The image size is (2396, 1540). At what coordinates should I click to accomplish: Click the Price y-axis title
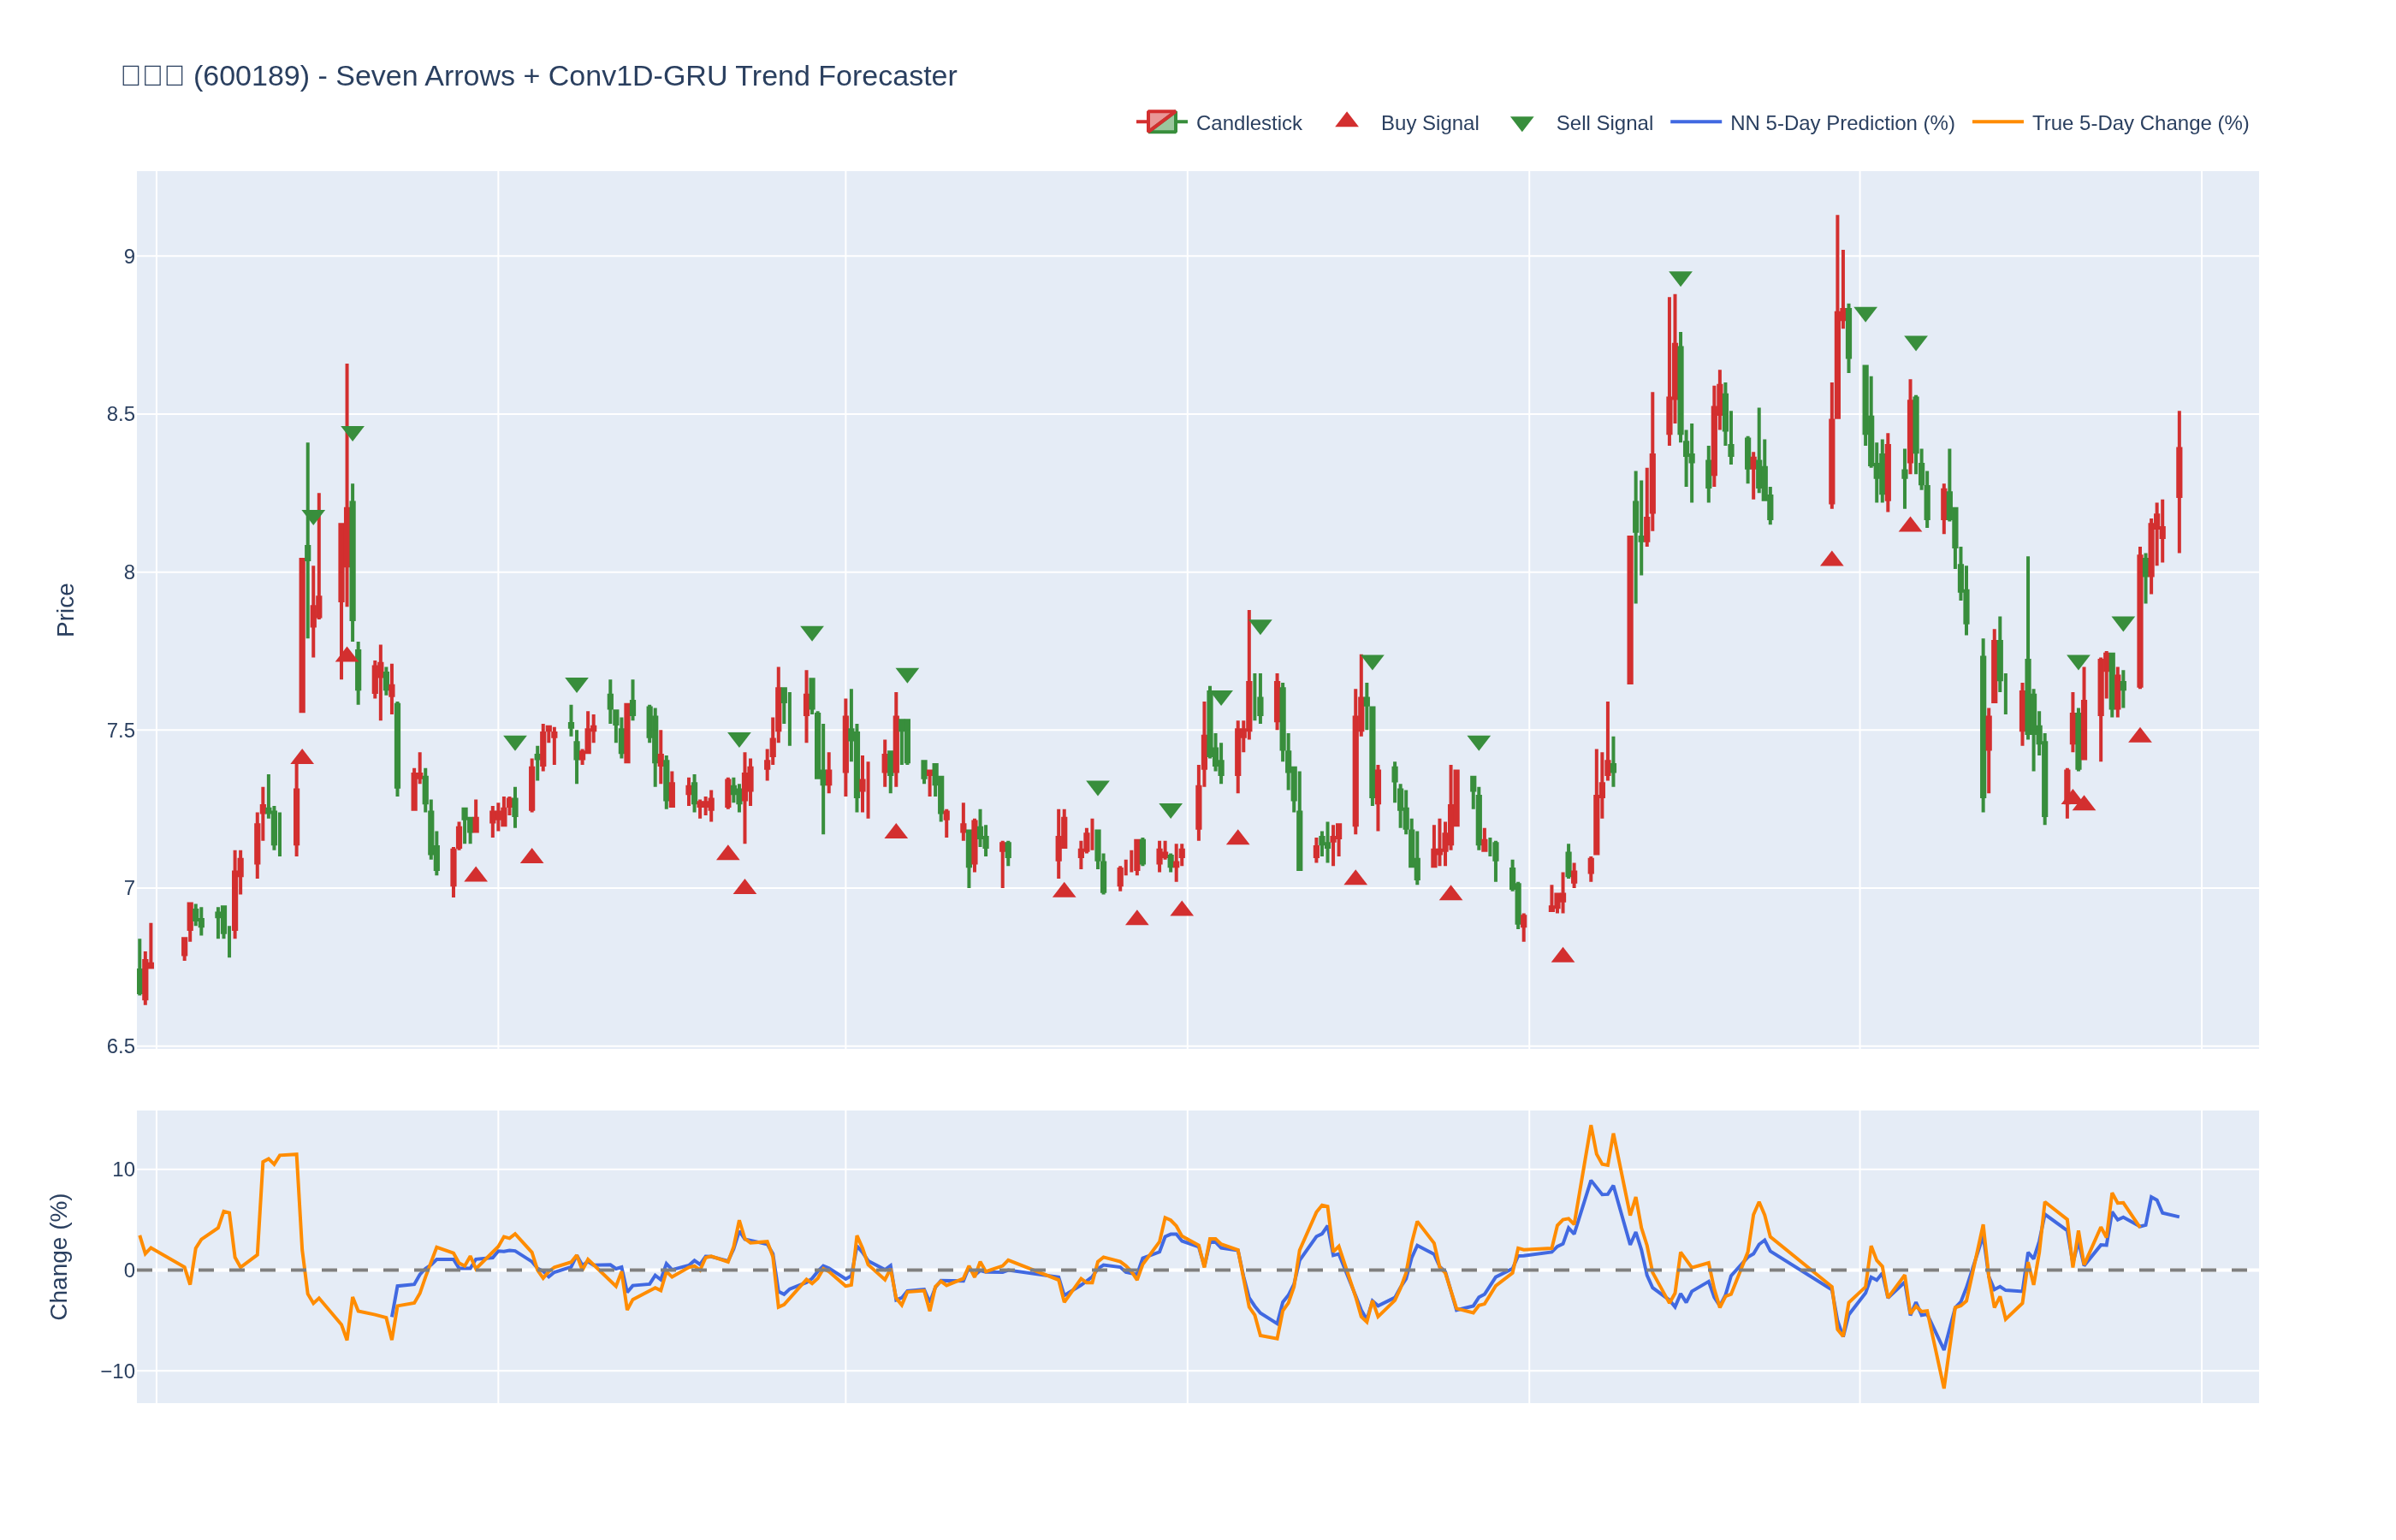click(x=65, y=610)
